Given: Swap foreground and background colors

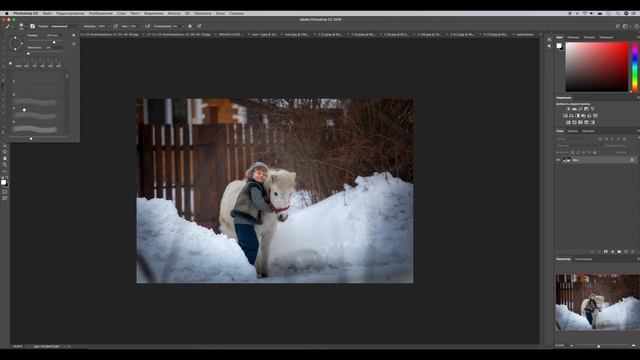Looking at the screenshot, I should (x=7, y=177).
